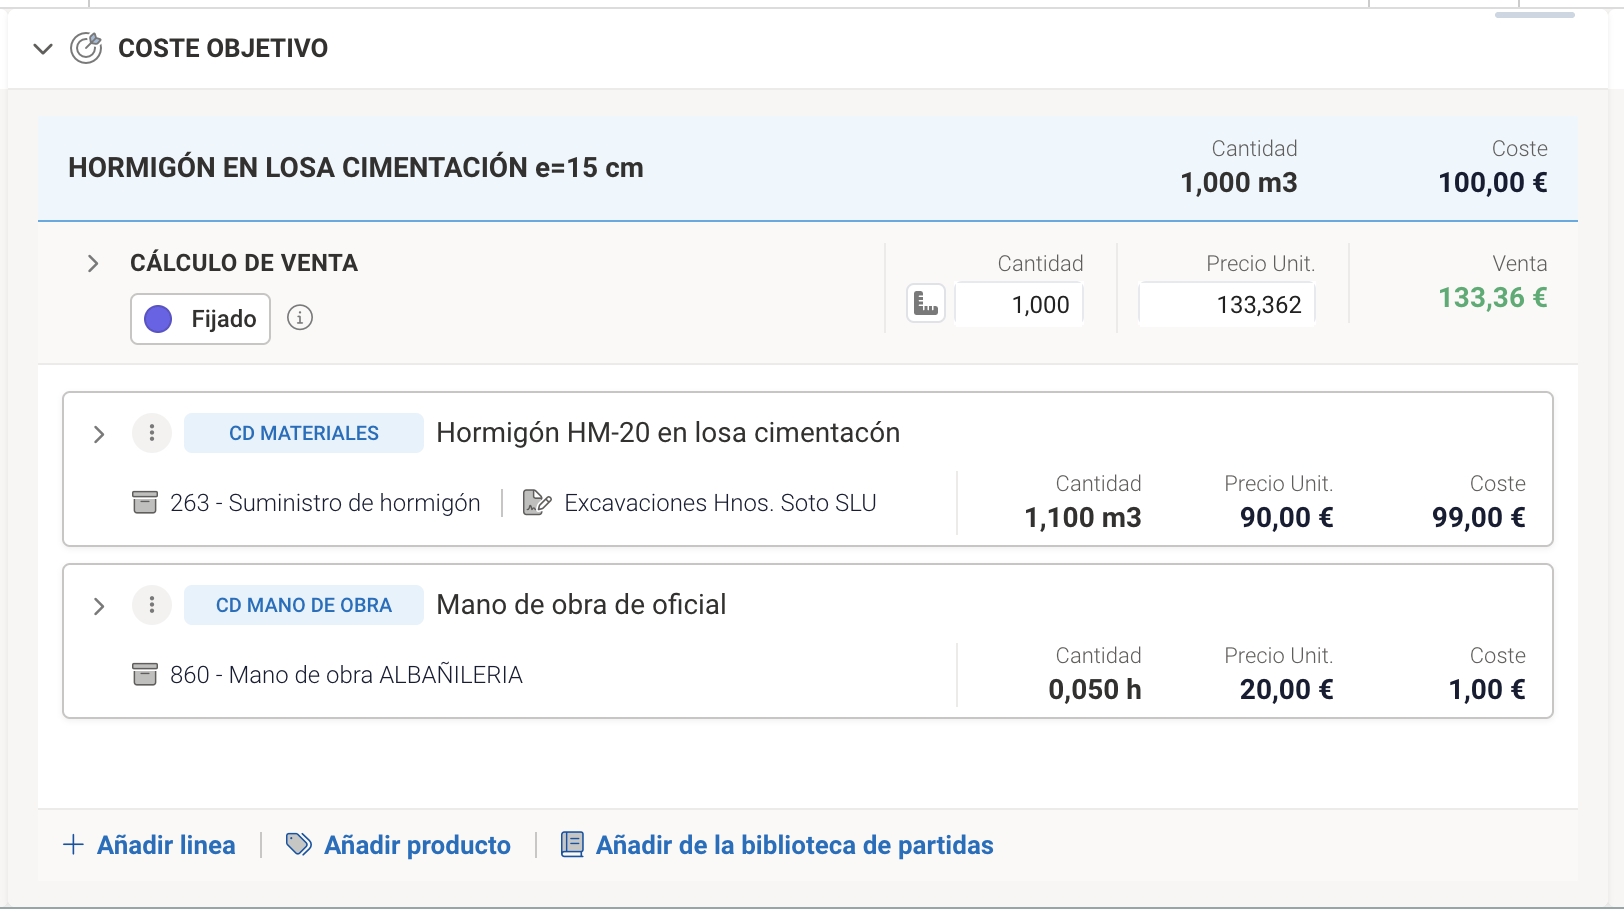
Task: Click contract icon beside Excavaciones Hnos. Soto
Action: coord(537,503)
